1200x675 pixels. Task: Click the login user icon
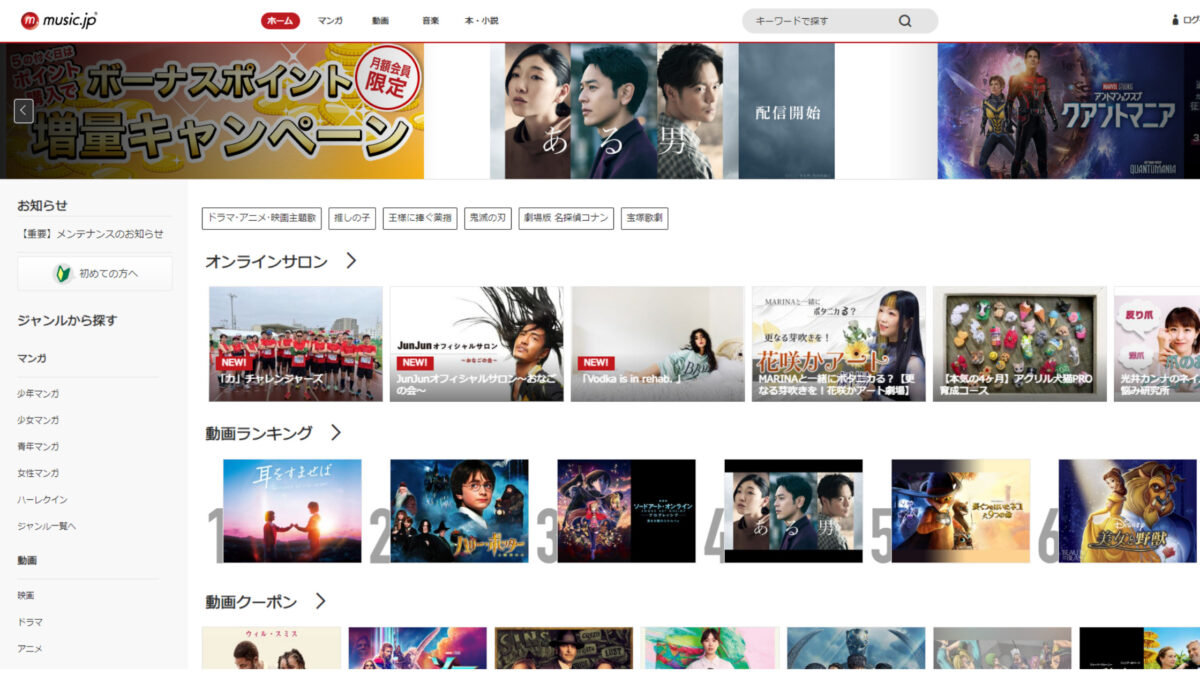click(x=1176, y=20)
